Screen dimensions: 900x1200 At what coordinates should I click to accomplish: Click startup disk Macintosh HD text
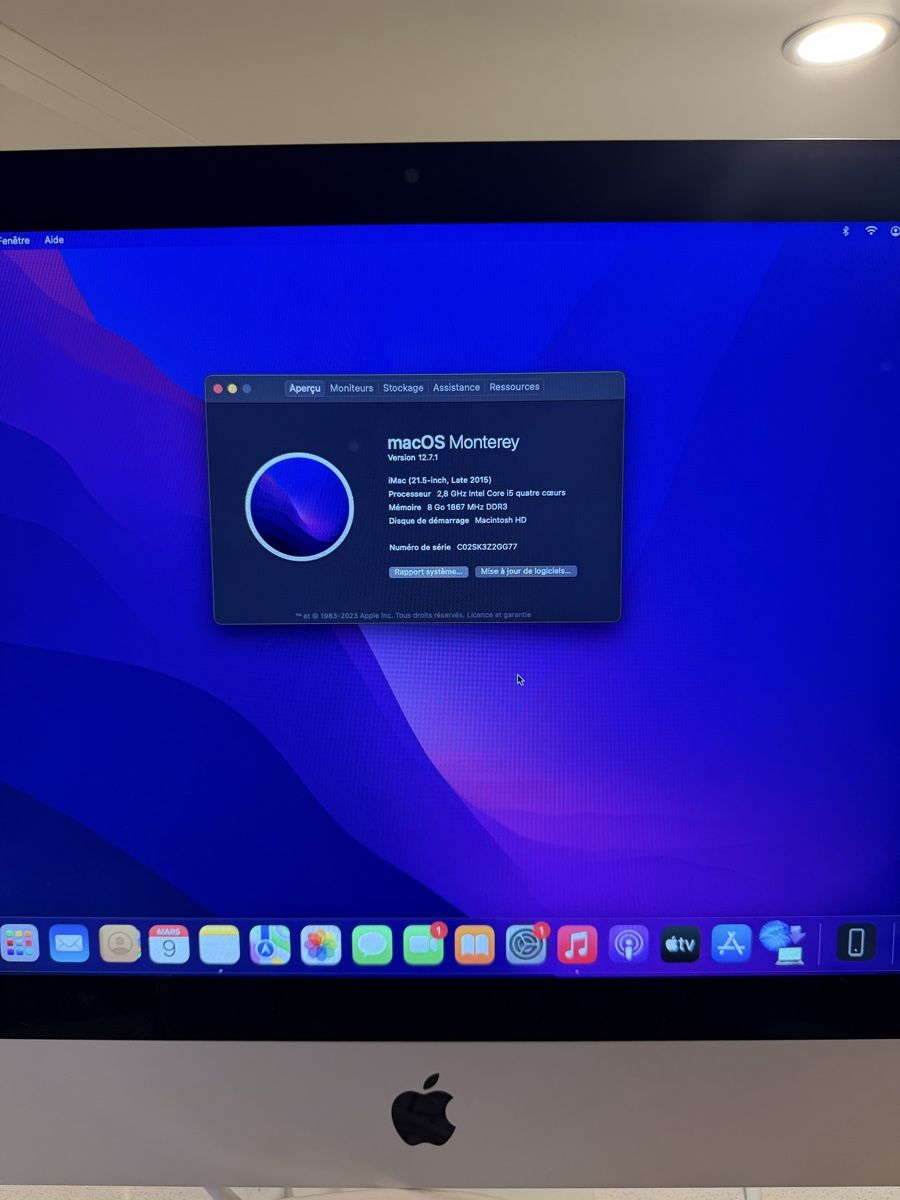click(x=500, y=520)
